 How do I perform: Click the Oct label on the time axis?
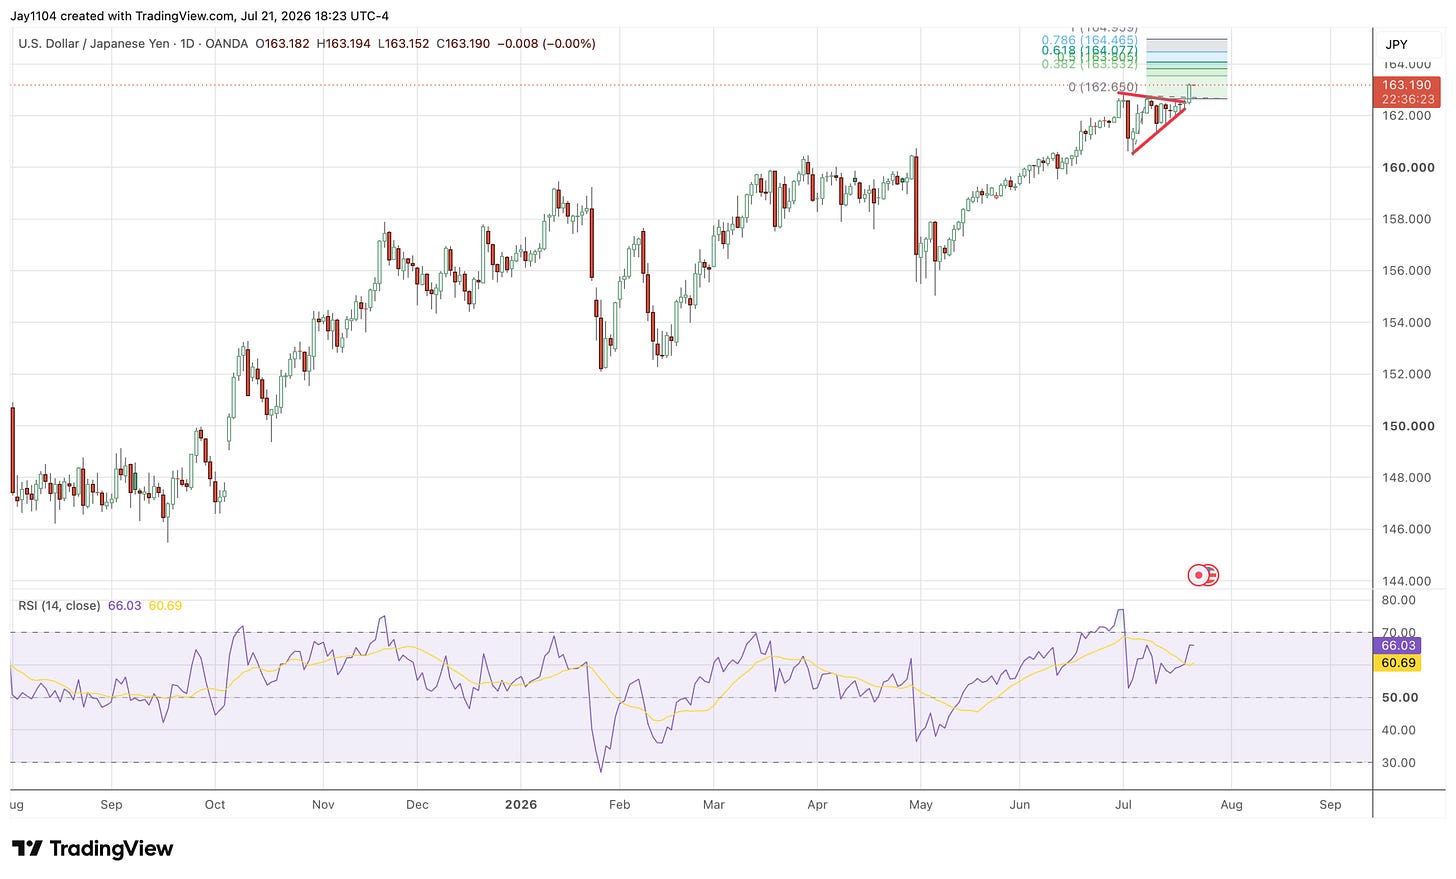coord(215,805)
